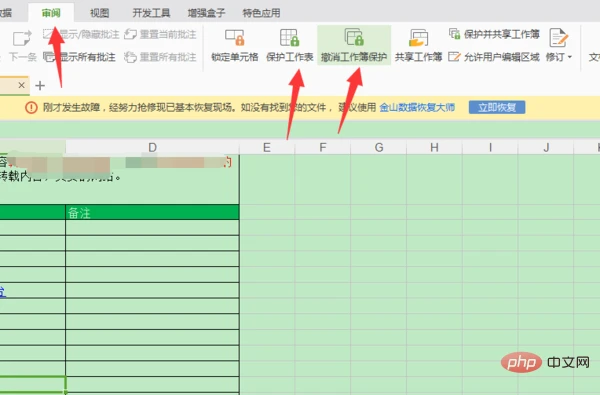
Task: Add a new document tab with plus
Action: click(40, 85)
